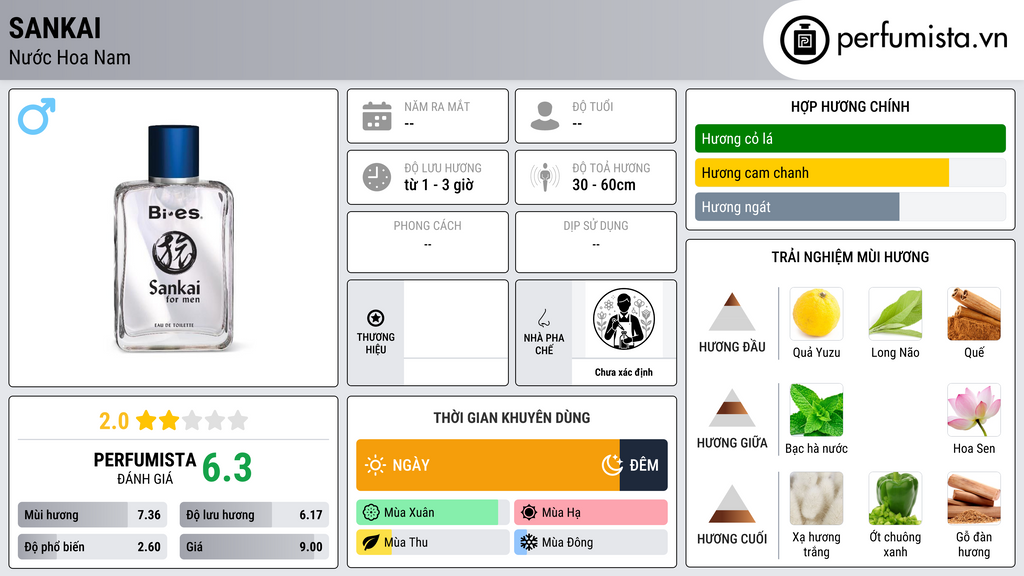1024x576 pixels.
Task: Click the Phong cách card
Action: pos(428,242)
